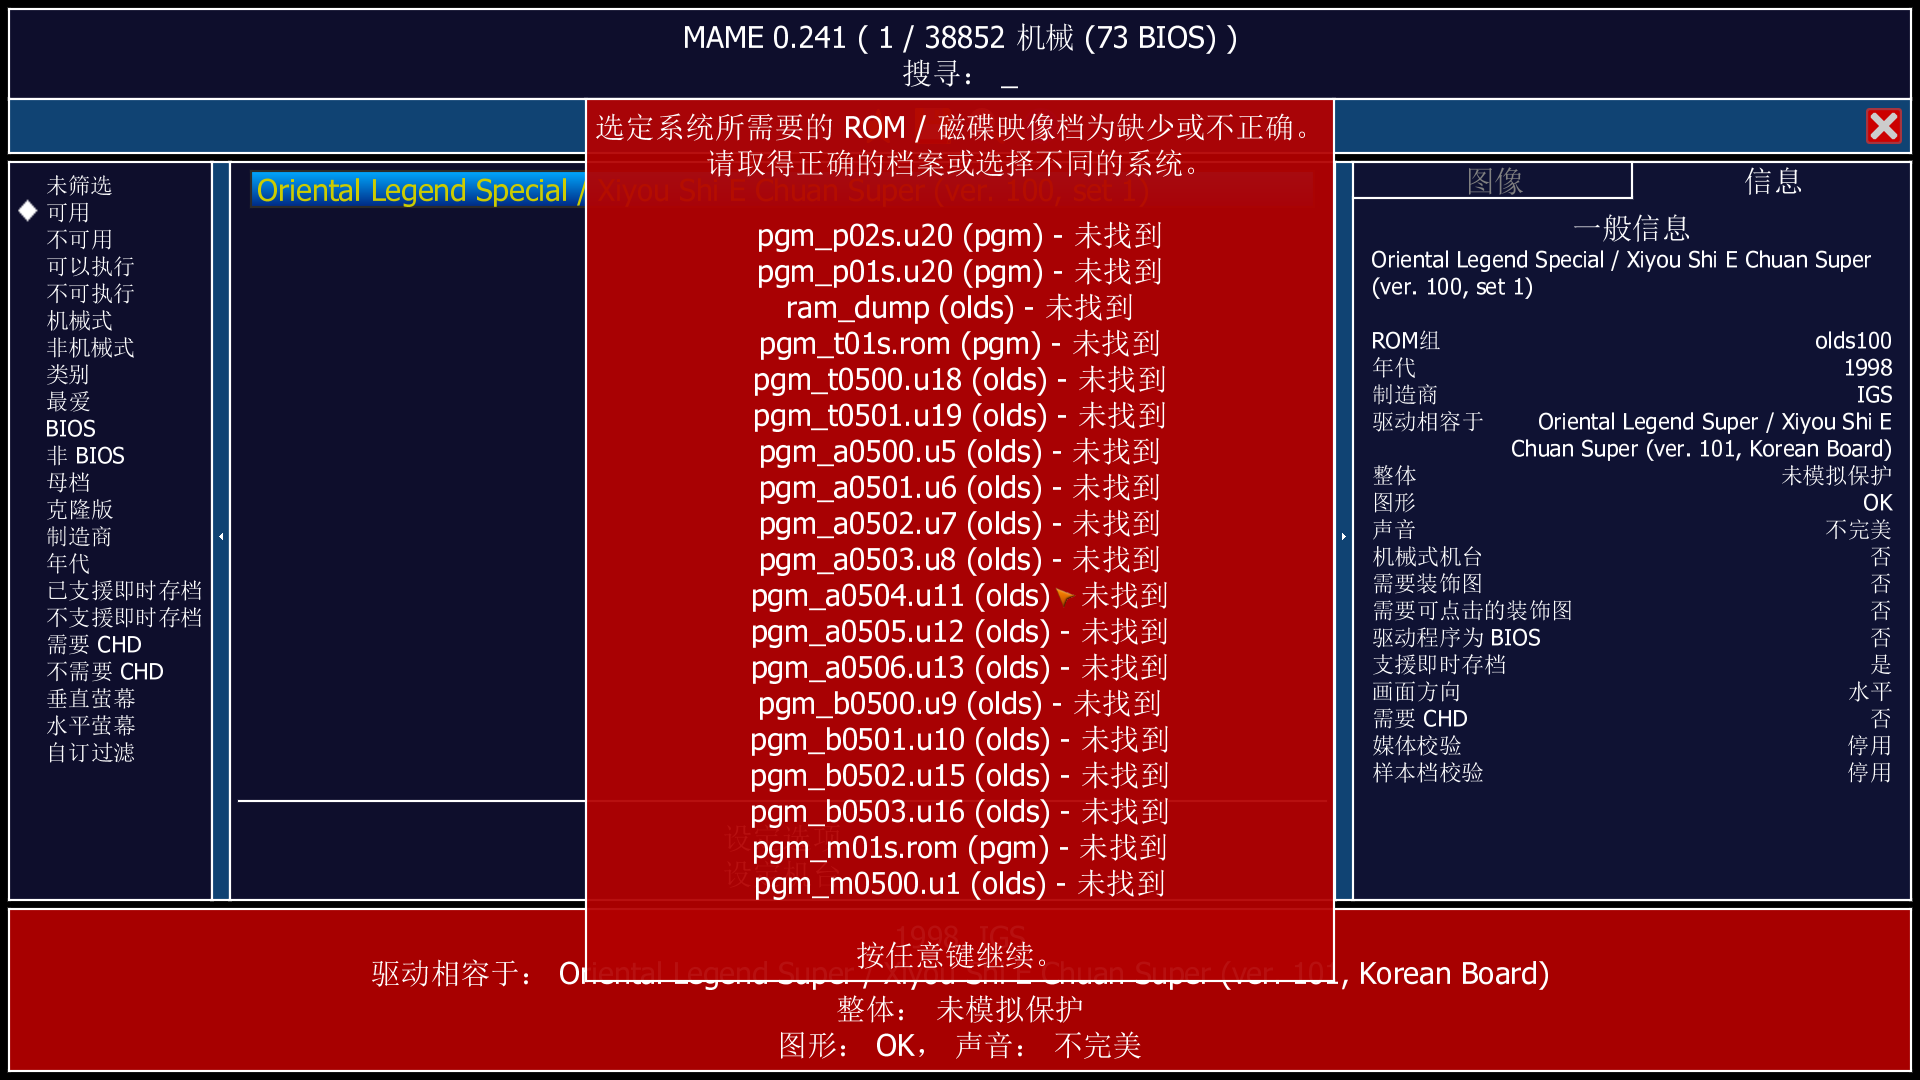Select the 克隆版 filter

tap(79, 509)
